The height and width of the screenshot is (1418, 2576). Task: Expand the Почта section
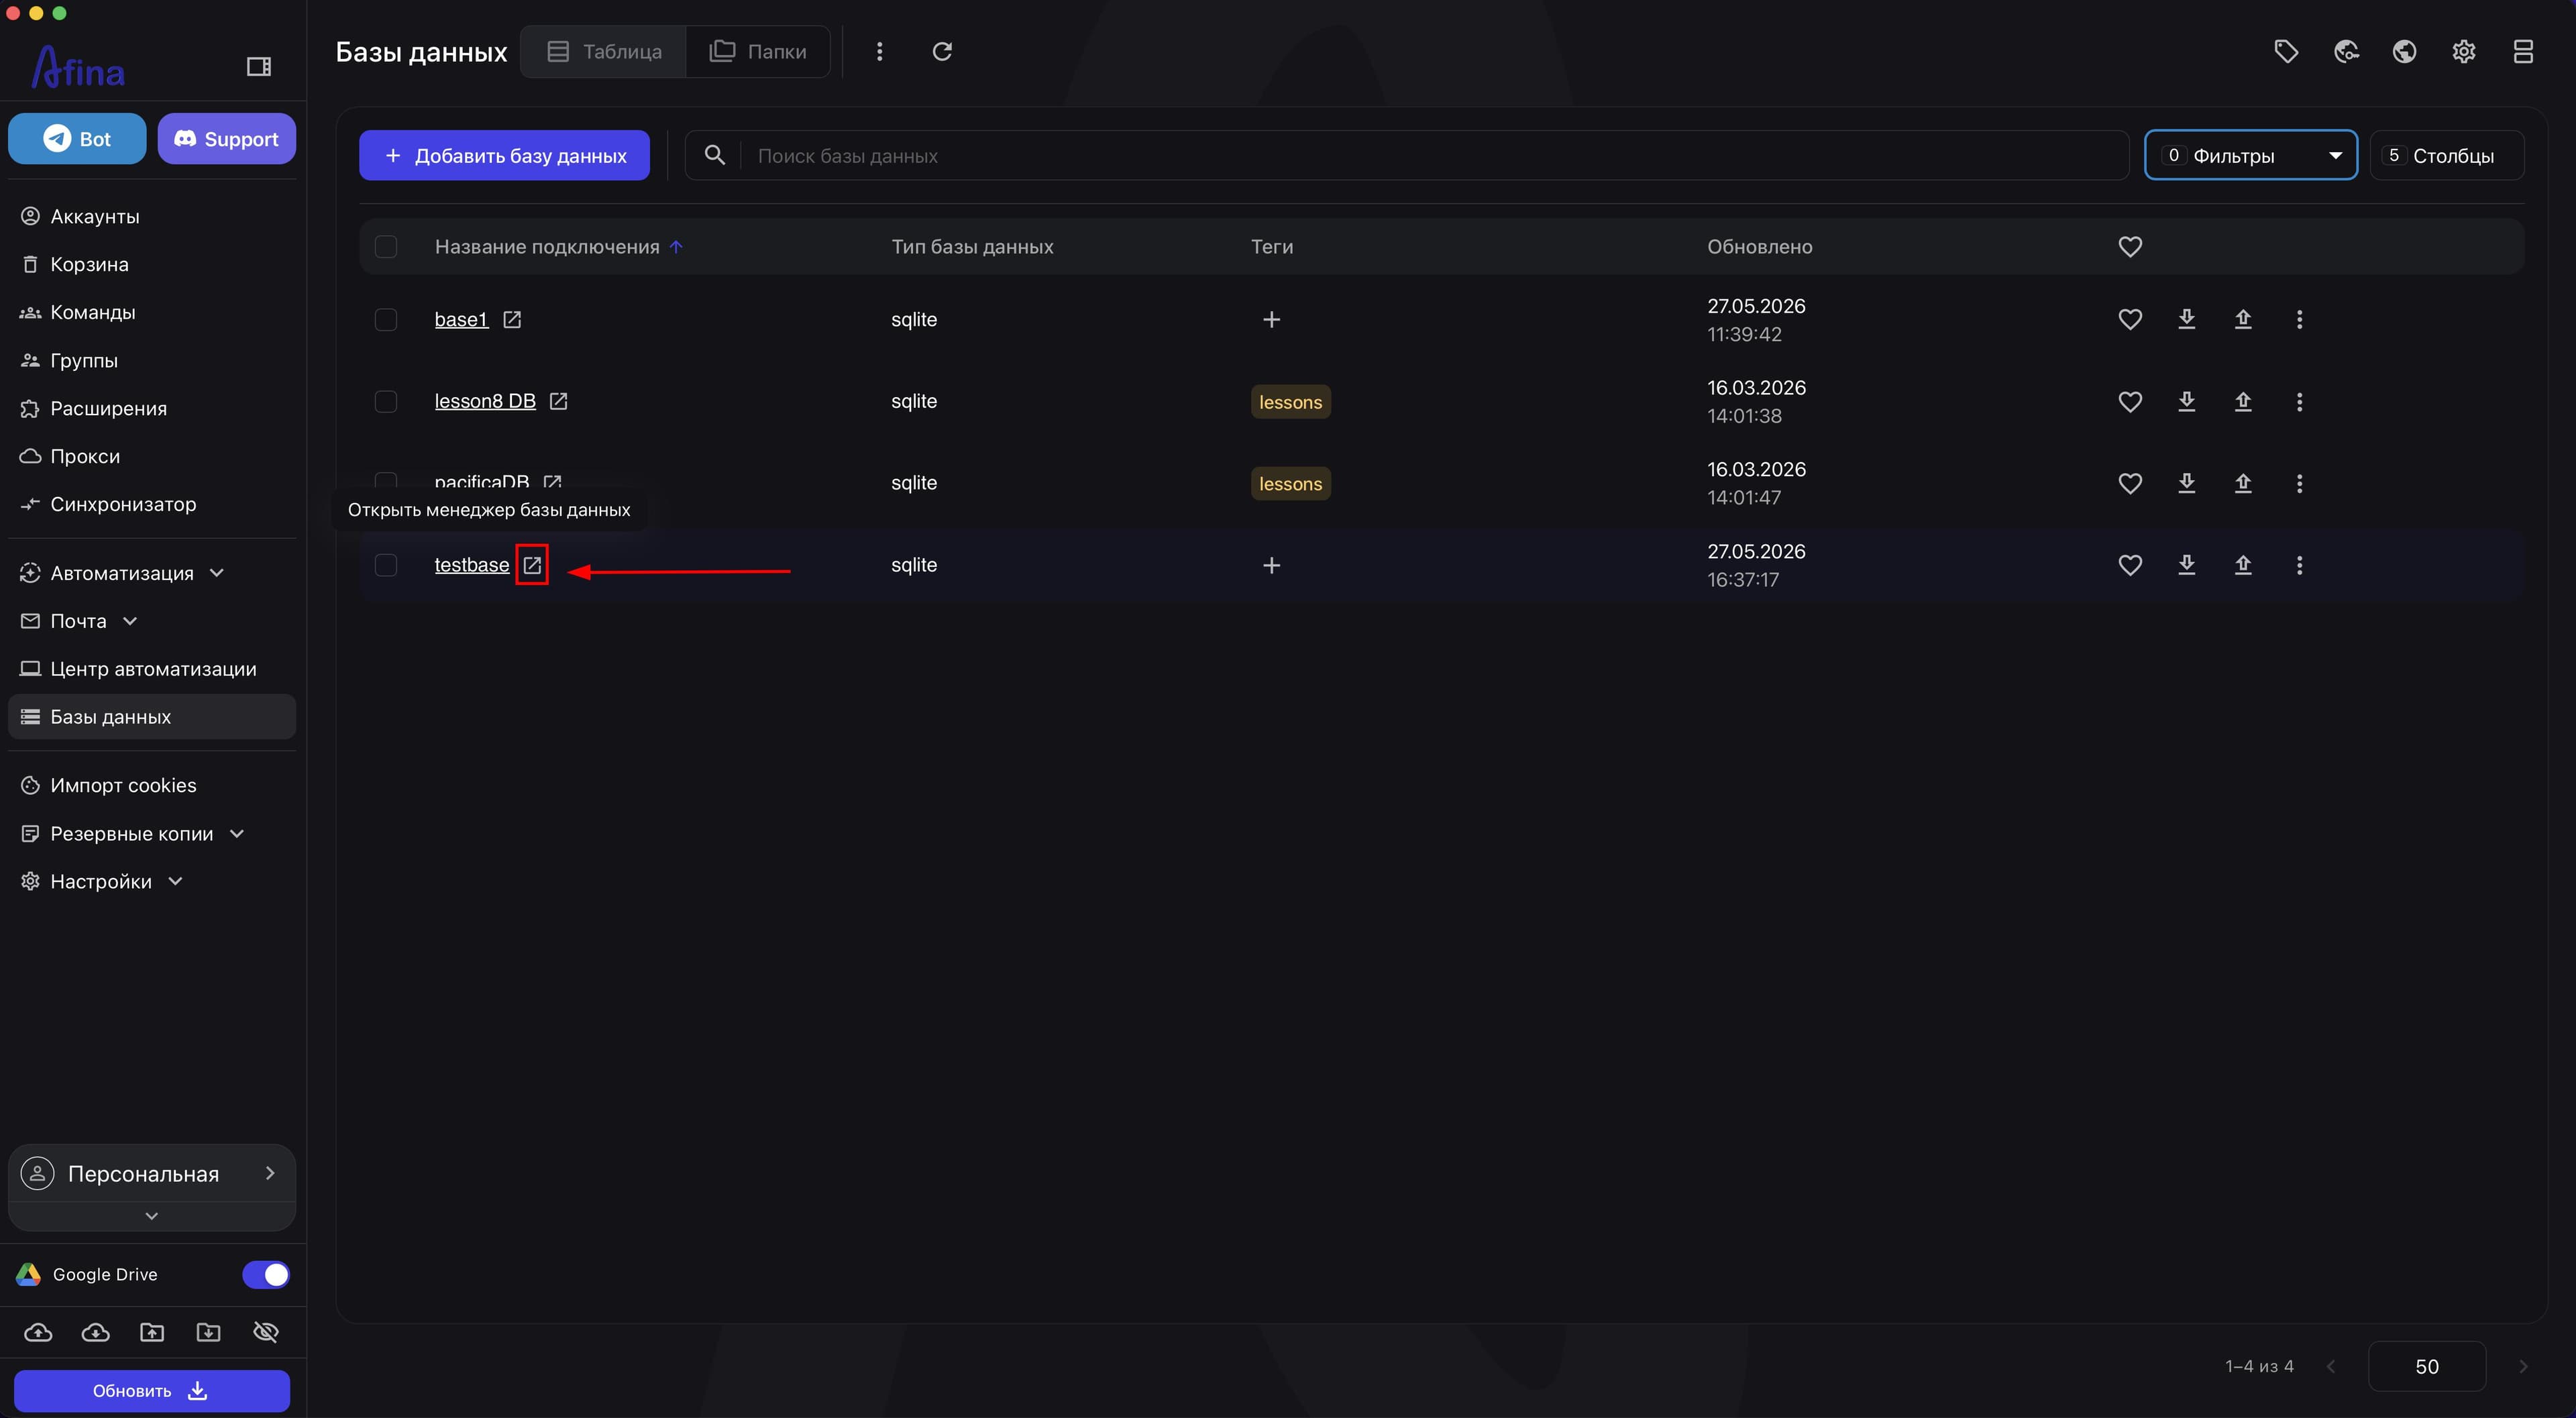click(x=130, y=621)
